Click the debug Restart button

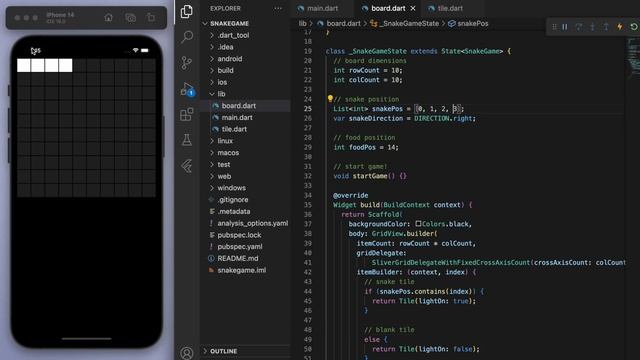coord(633,27)
